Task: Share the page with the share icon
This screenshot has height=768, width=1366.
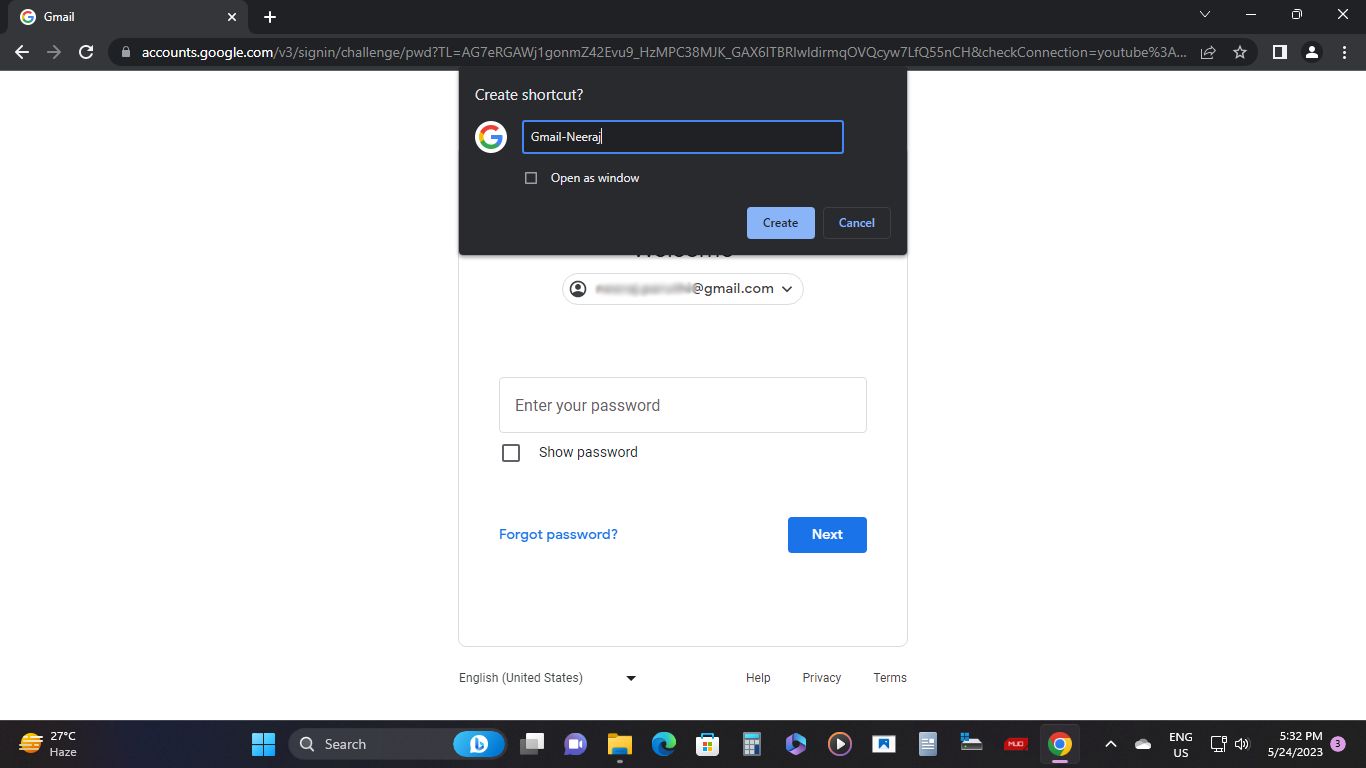Action: point(1207,52)
